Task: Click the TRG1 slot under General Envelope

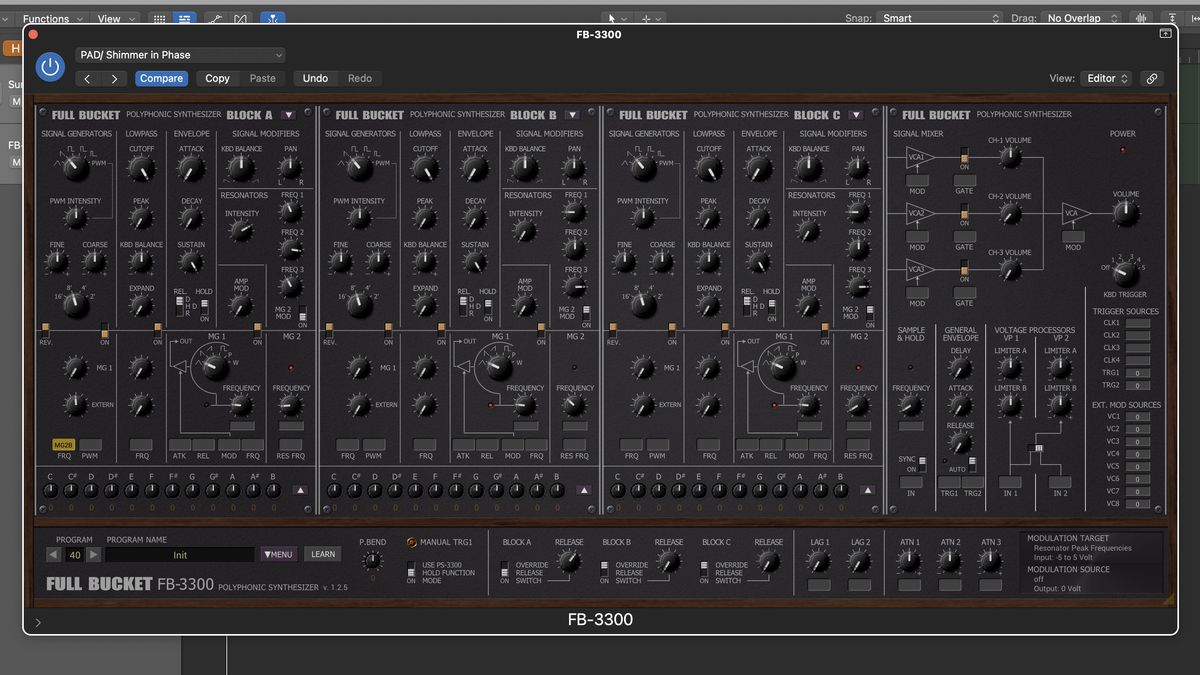Action: (949, 481)
